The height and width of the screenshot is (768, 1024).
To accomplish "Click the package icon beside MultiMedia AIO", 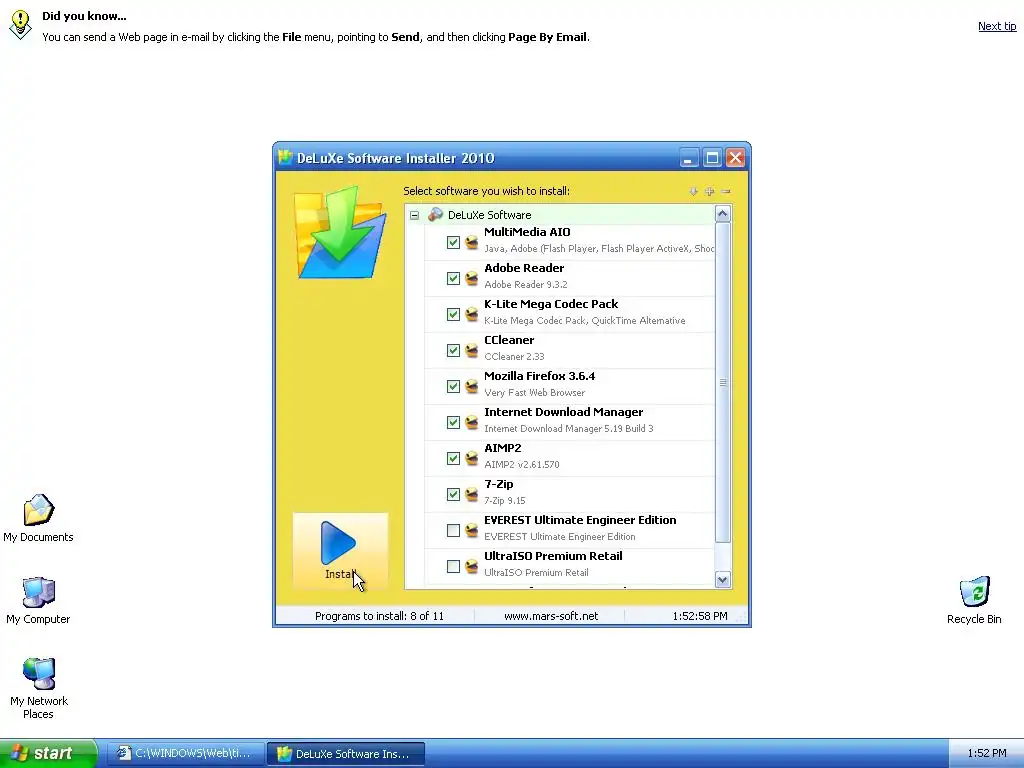I will click(x=472, y=242).
